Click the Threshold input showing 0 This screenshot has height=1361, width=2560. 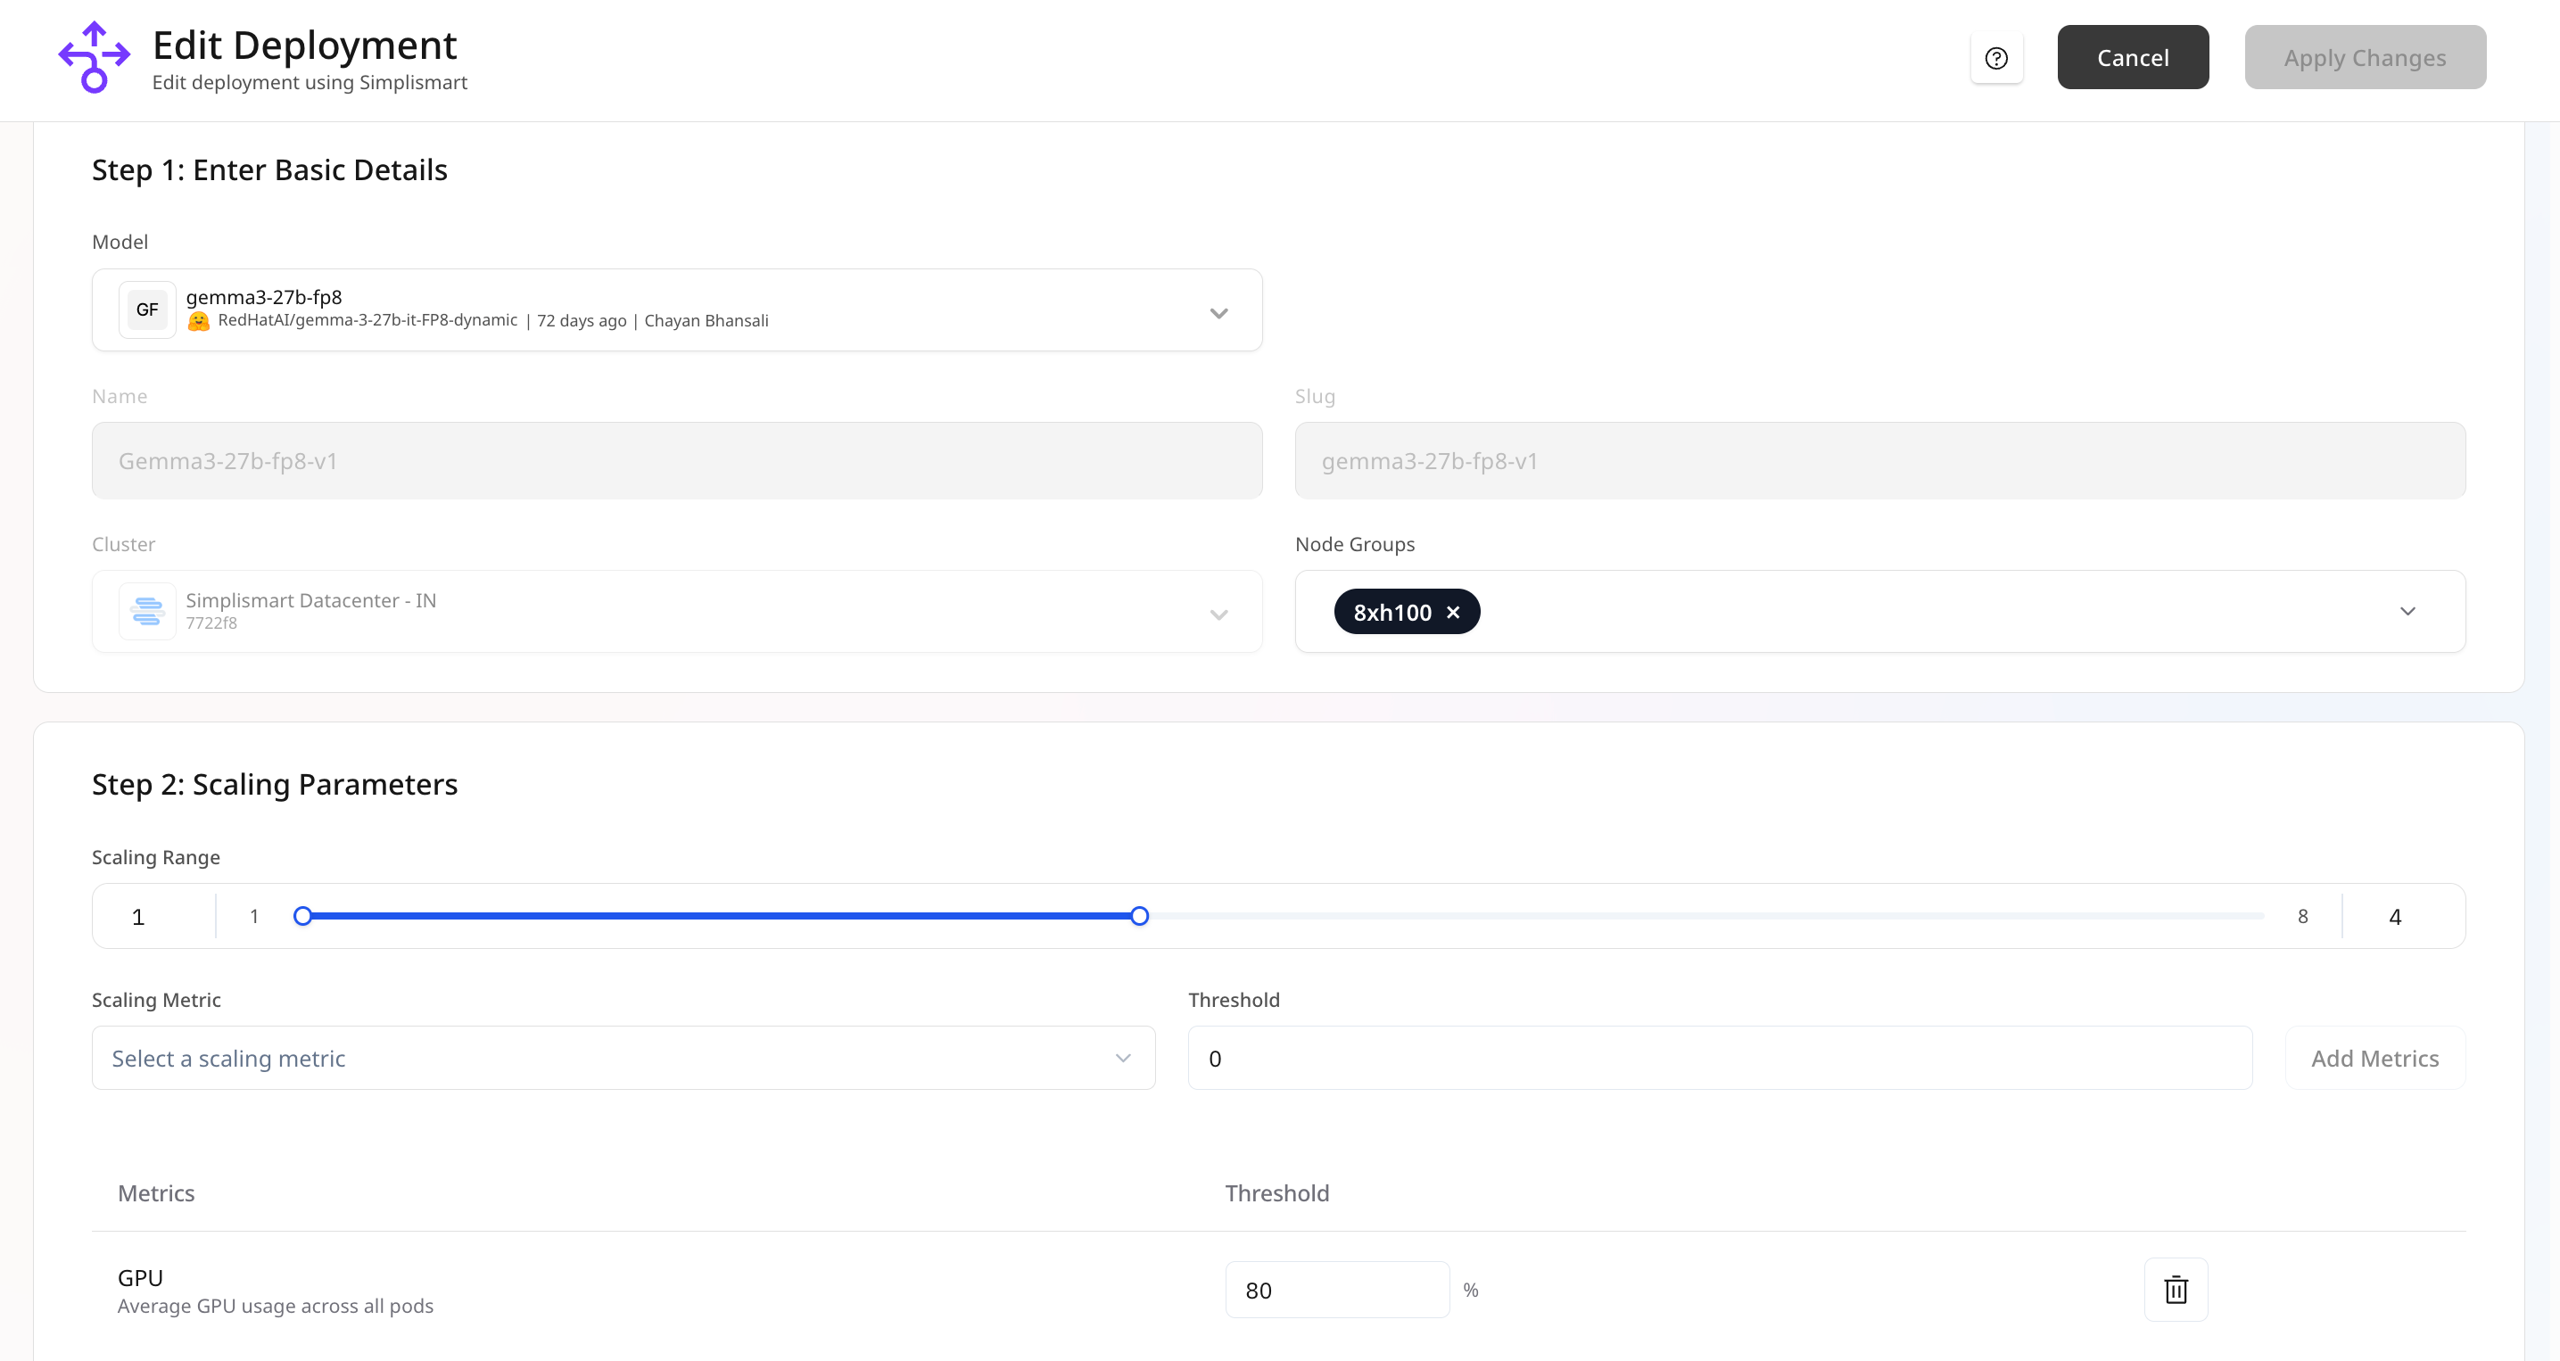click(x=1719, y=1058)
